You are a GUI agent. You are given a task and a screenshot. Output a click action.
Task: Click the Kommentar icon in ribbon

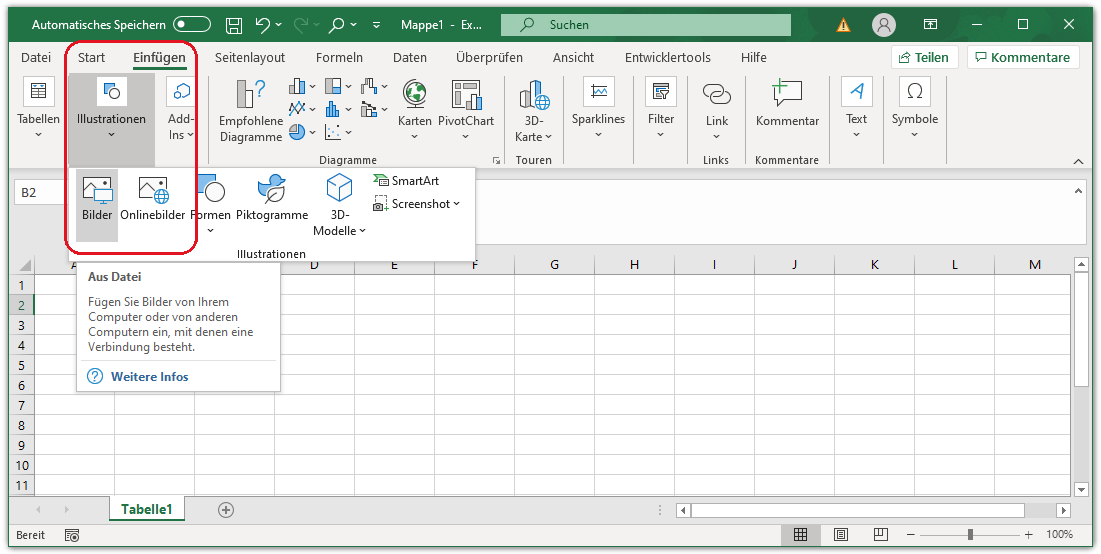pos(787,95)
